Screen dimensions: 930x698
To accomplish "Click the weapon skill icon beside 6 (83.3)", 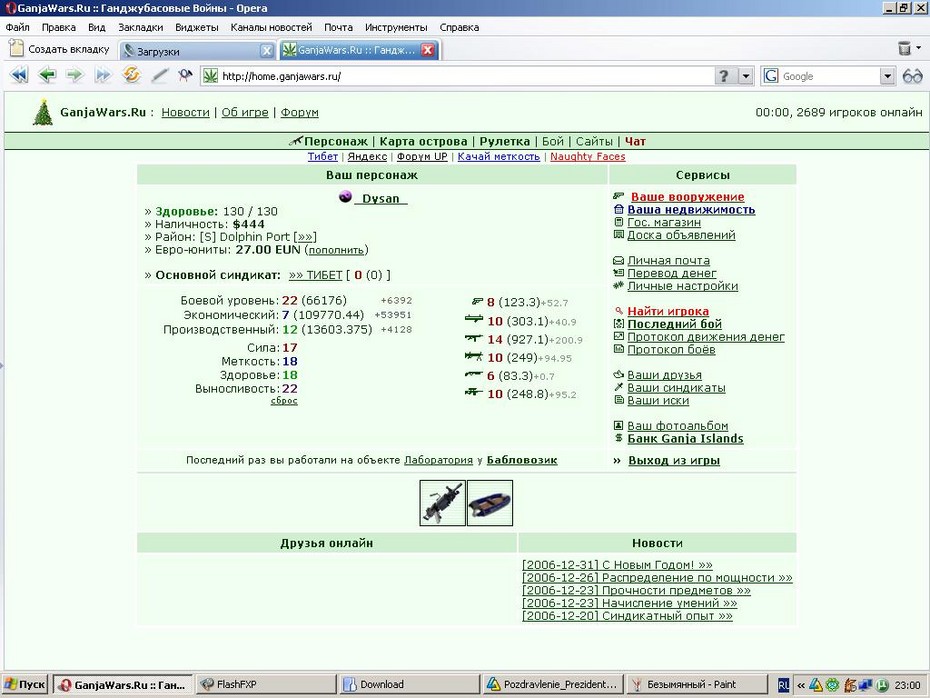I will click(x=473, y=375).
